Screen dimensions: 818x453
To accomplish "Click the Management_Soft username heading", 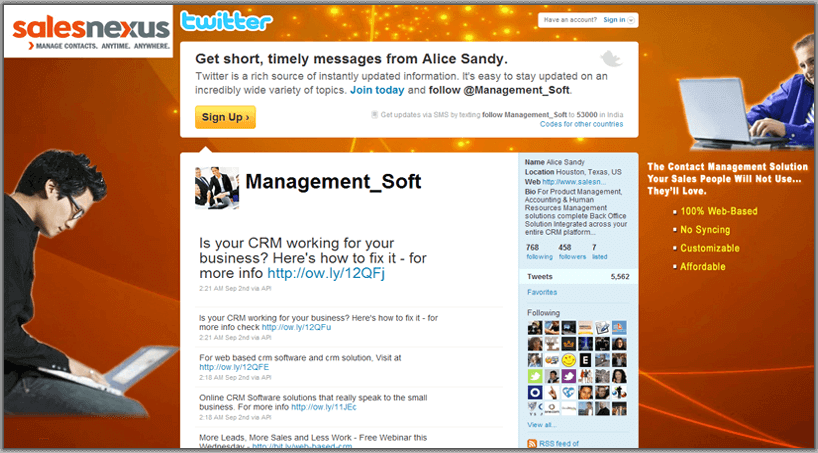I will [333, 182].
